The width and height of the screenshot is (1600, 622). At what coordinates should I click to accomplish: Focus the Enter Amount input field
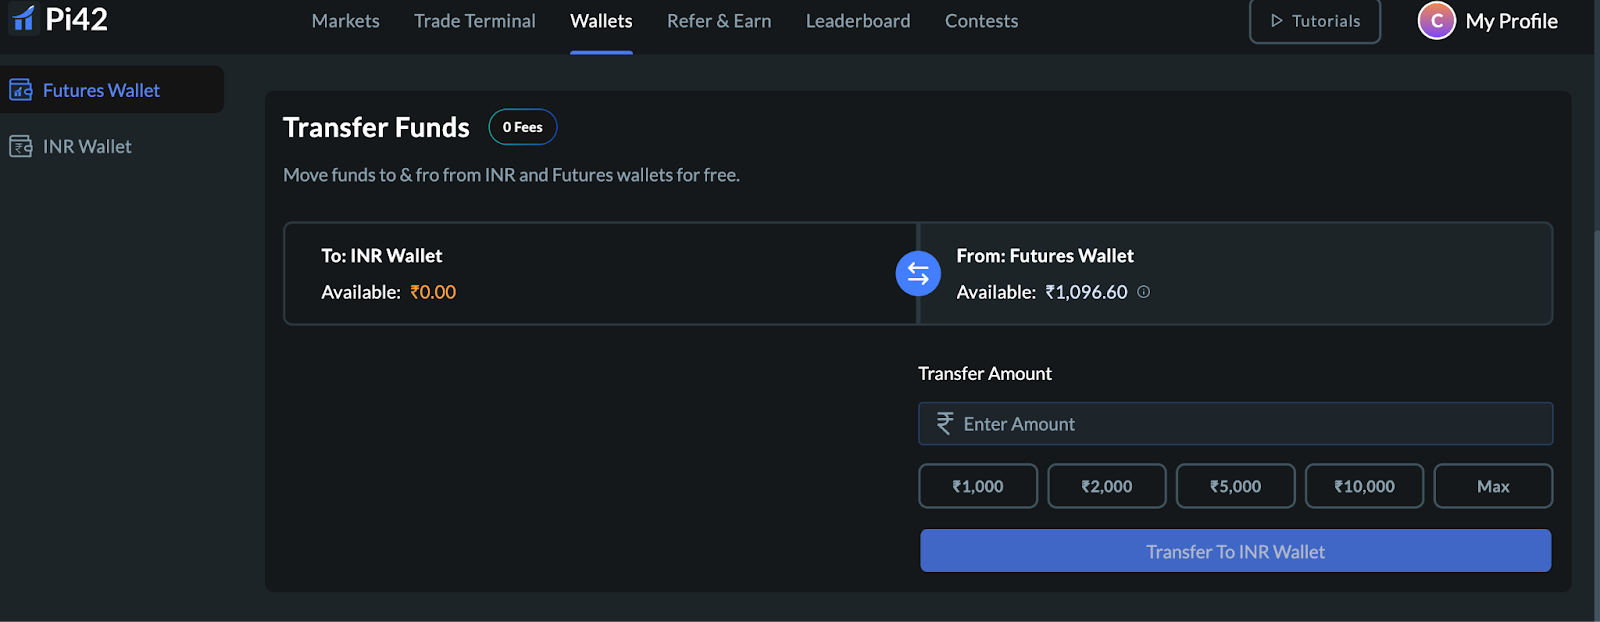[1250, 424]
